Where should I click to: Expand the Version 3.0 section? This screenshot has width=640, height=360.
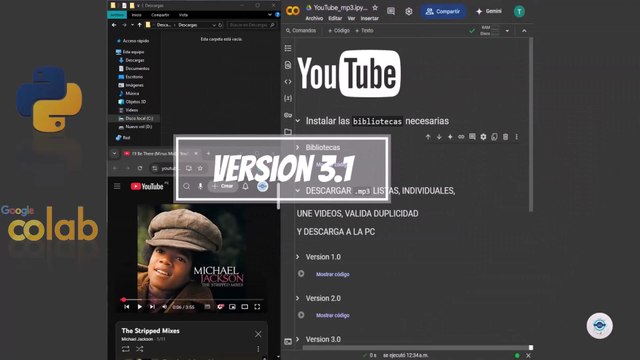(x=298, y=339)
